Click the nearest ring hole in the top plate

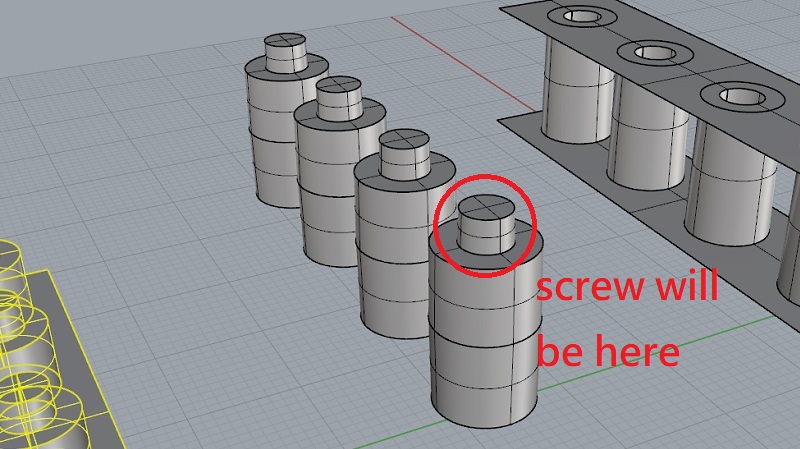[741, 97]
